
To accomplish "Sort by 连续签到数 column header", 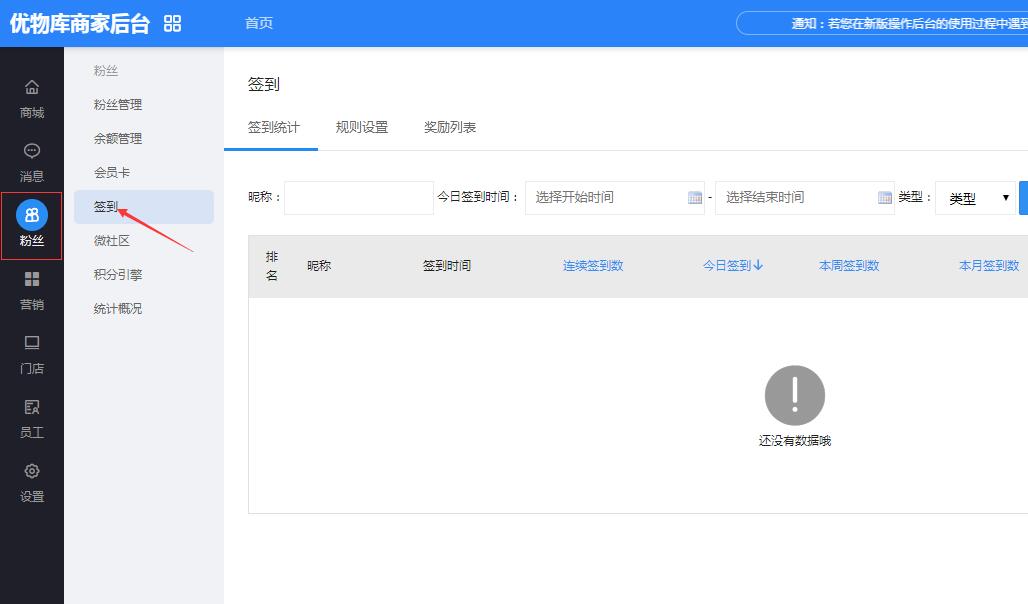I will tap(593, 266).
